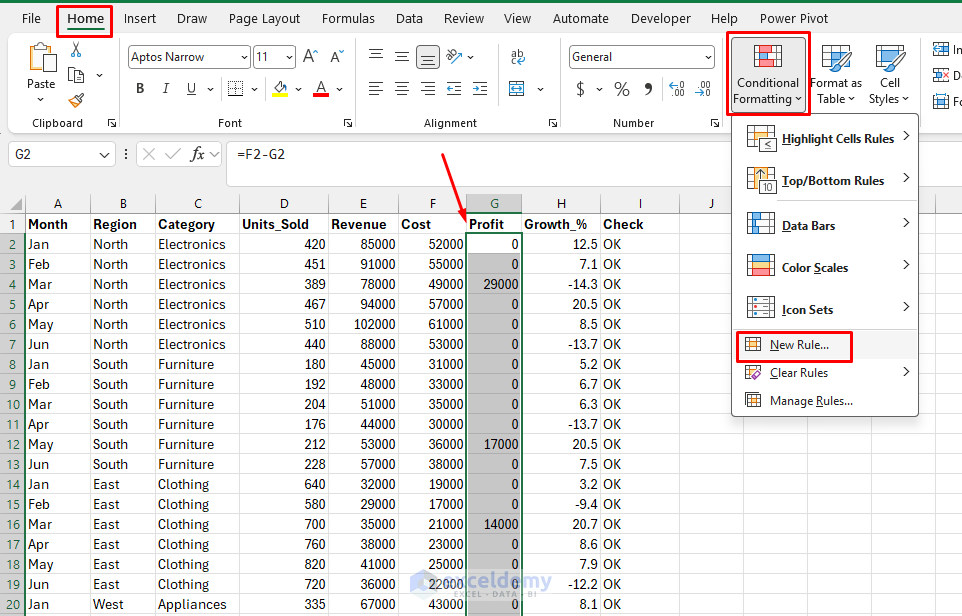Screen dimensions: 962x616
Task: Apply red Font Color swatch
Action: (x=321, y=89)
